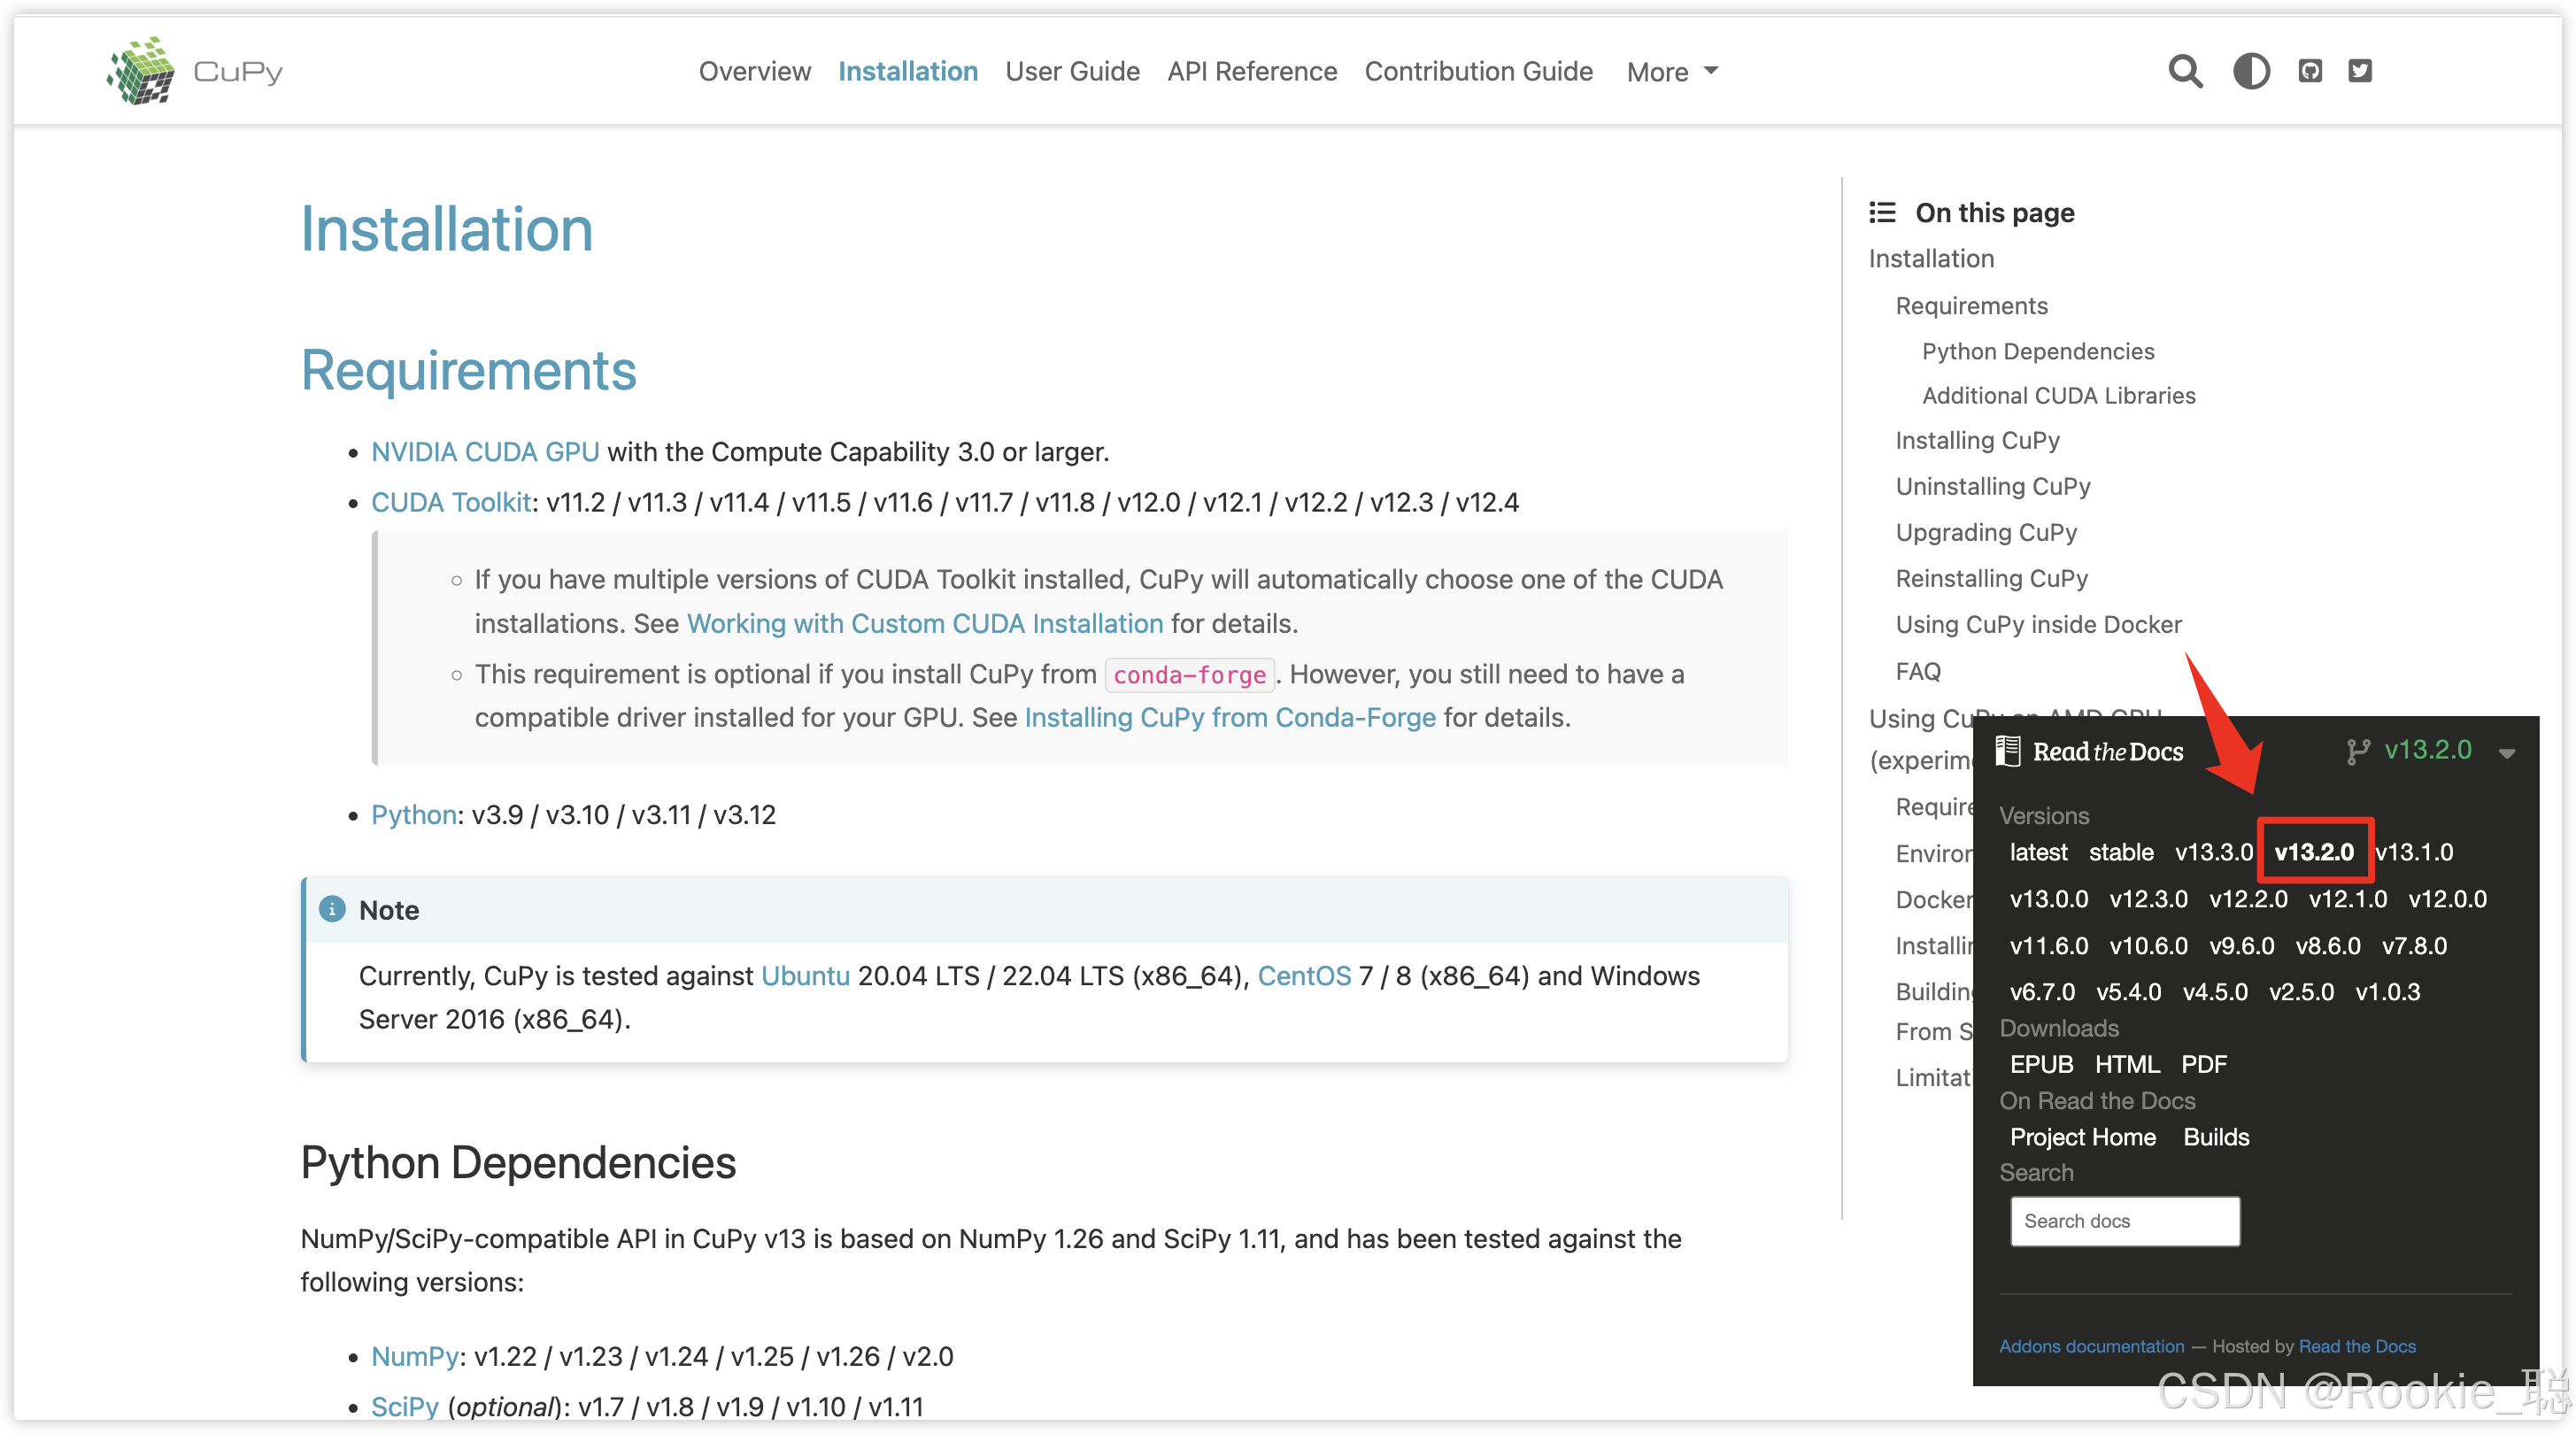Select the v13.3.0 docs version
The height and width of the screenshot is (1434, 2576).
pyautogui.click(x=2213, y=852)
